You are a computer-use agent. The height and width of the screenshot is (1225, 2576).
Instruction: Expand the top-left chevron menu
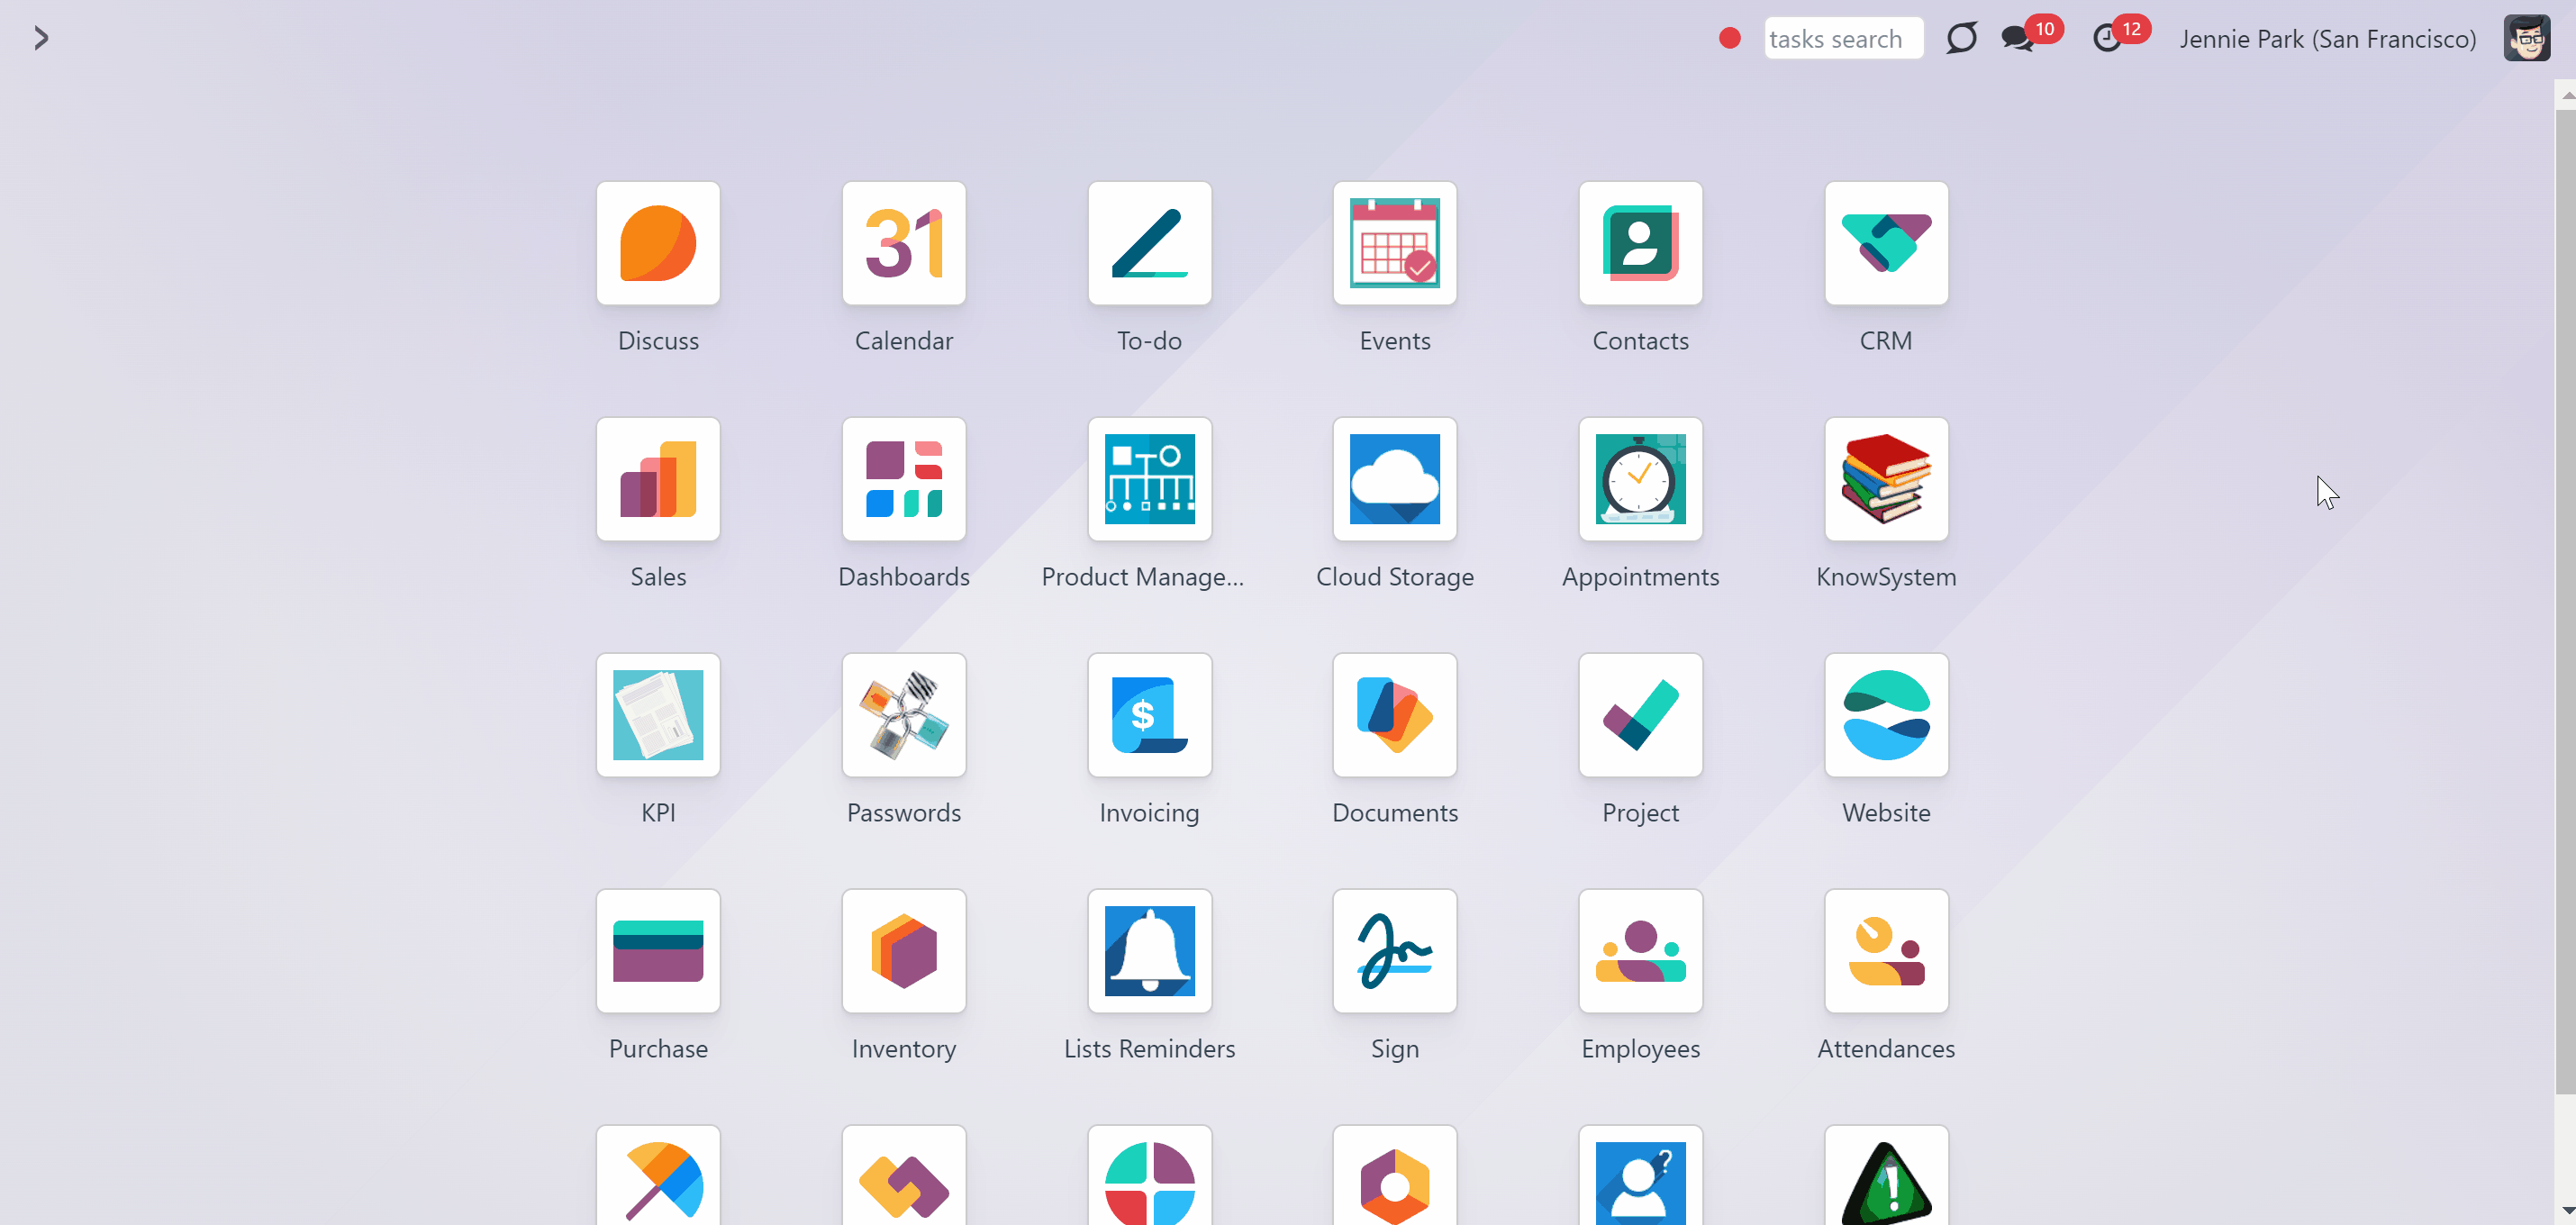click(x=41, y=38)
